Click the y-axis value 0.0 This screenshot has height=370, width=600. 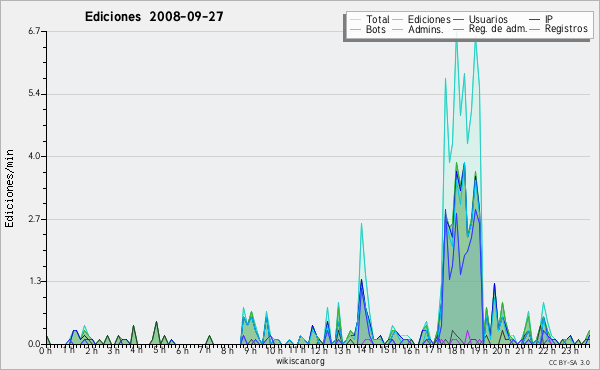(x=34, y=344)
